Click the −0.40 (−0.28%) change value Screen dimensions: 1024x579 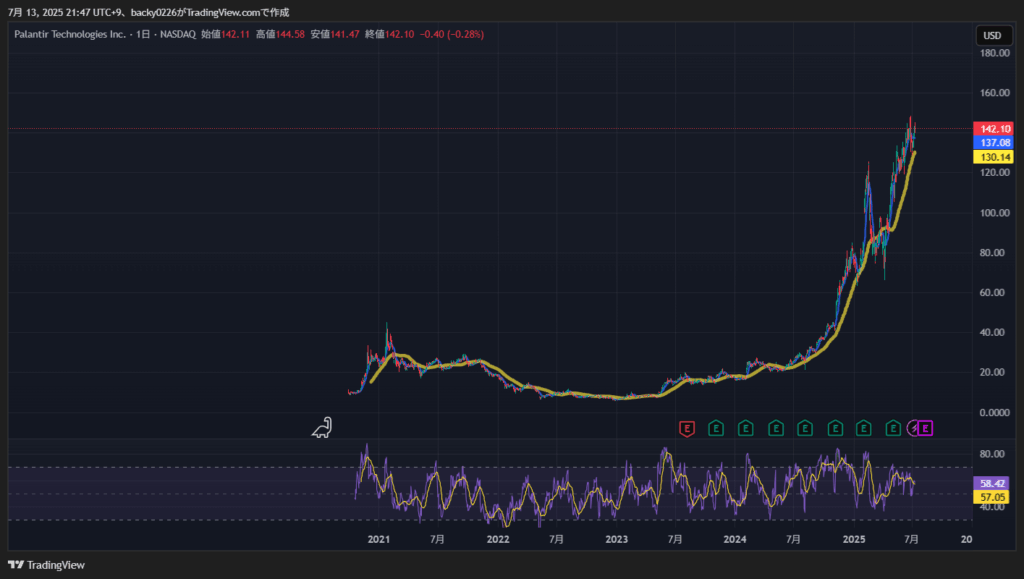point(452,34)
